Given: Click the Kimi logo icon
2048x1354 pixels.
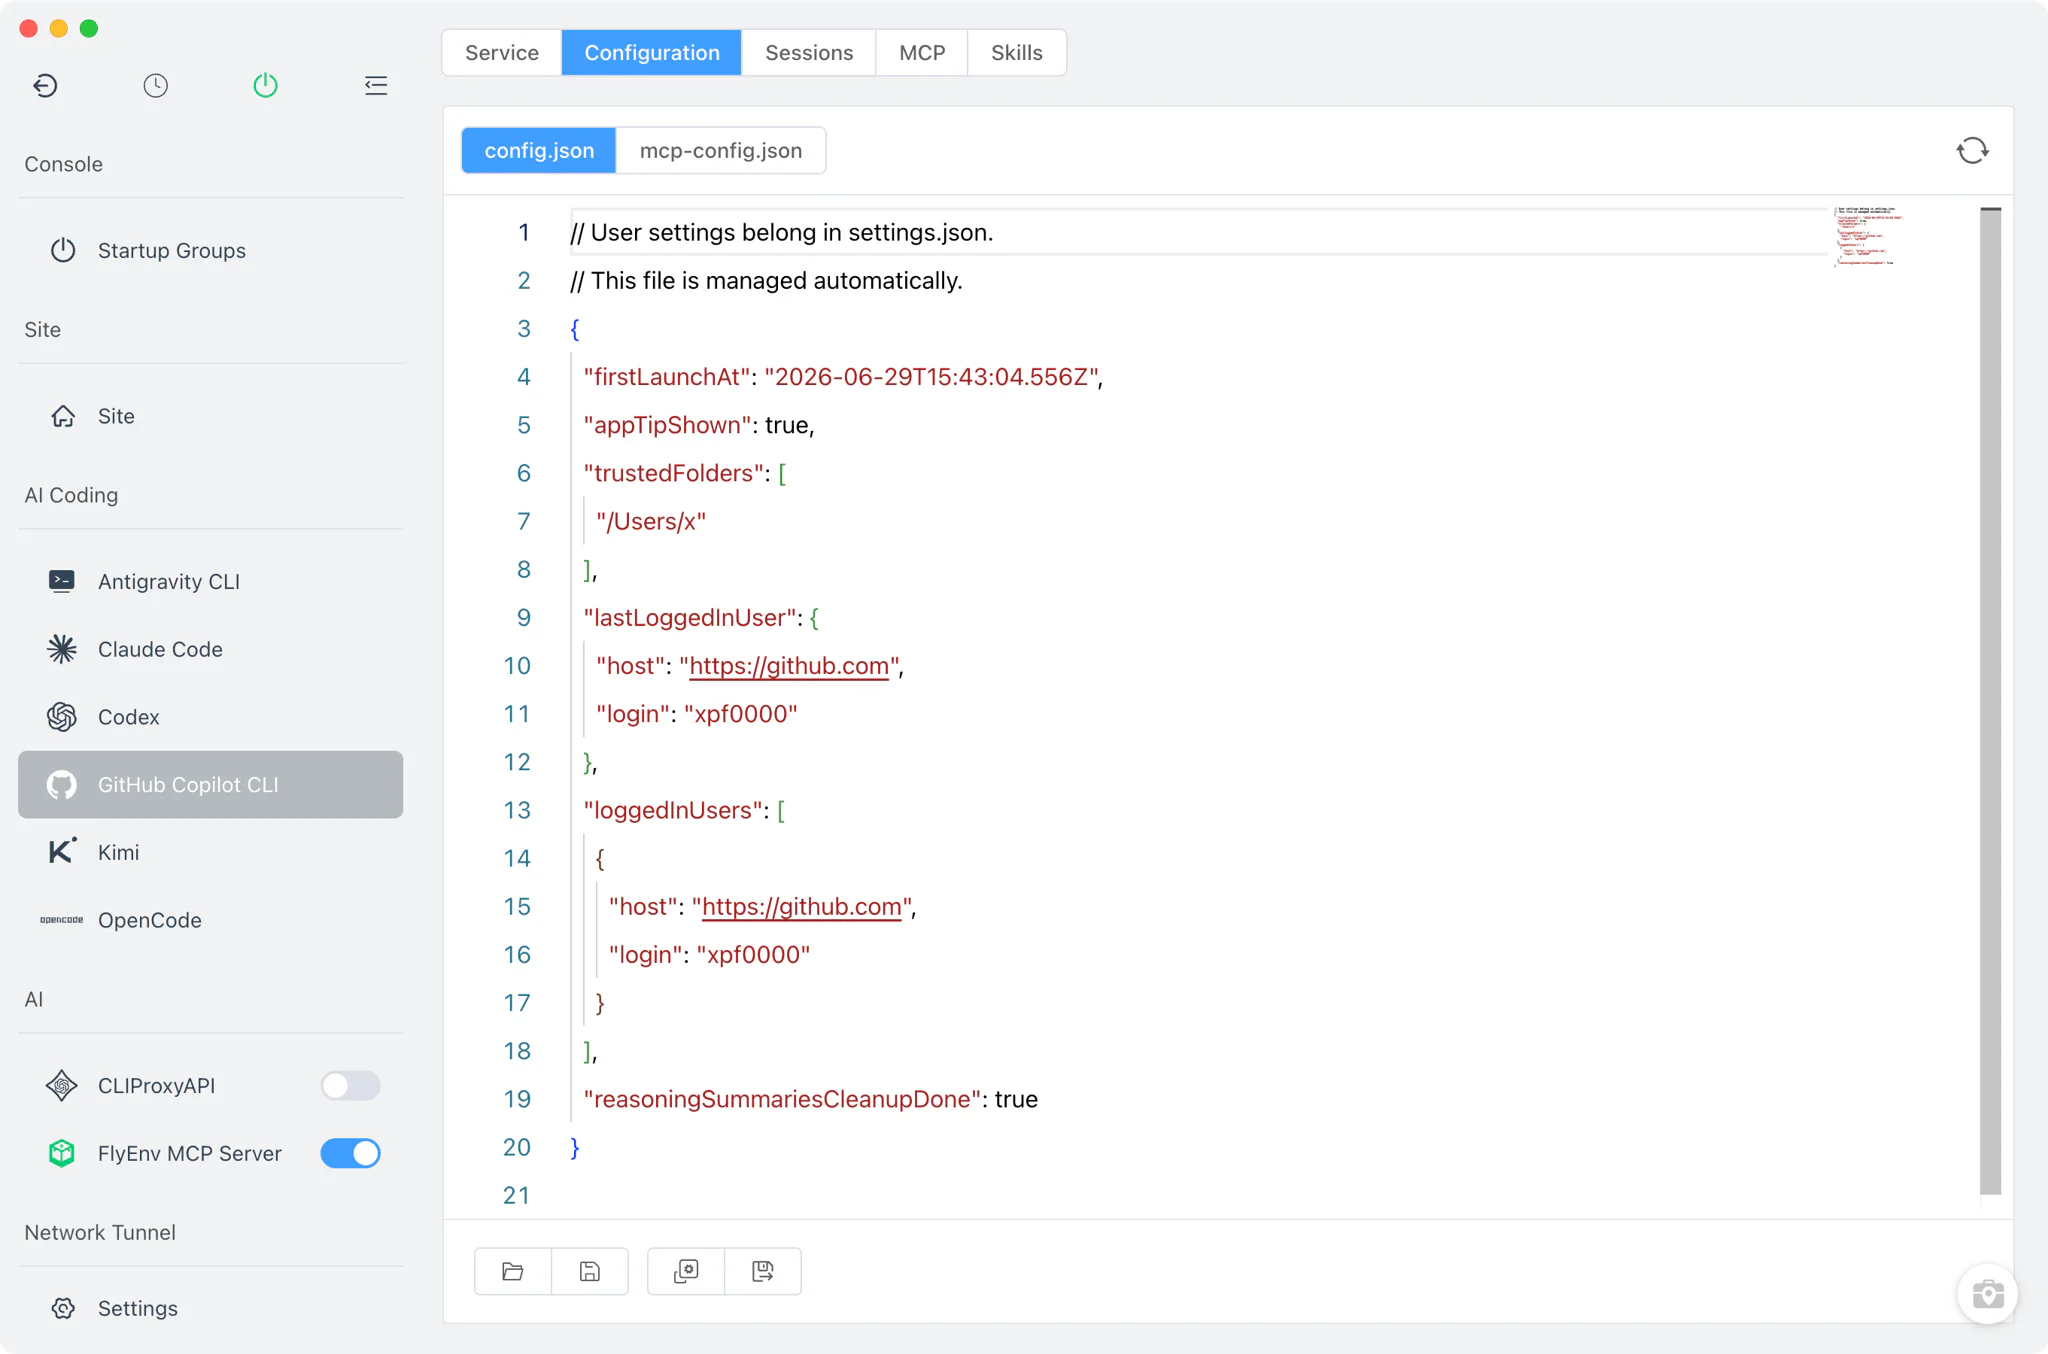Looking at the screenshot, I should point(62,852).
